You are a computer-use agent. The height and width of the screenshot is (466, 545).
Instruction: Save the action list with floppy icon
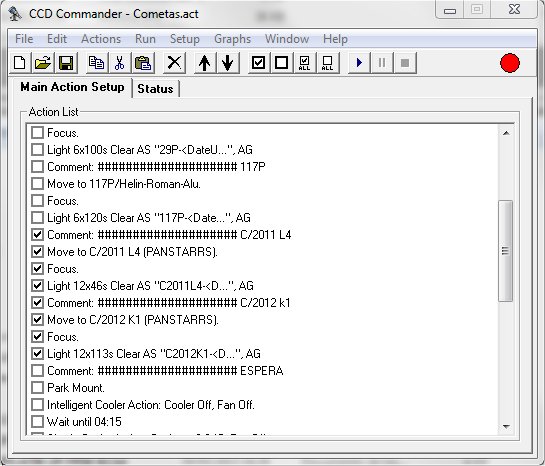66,63
